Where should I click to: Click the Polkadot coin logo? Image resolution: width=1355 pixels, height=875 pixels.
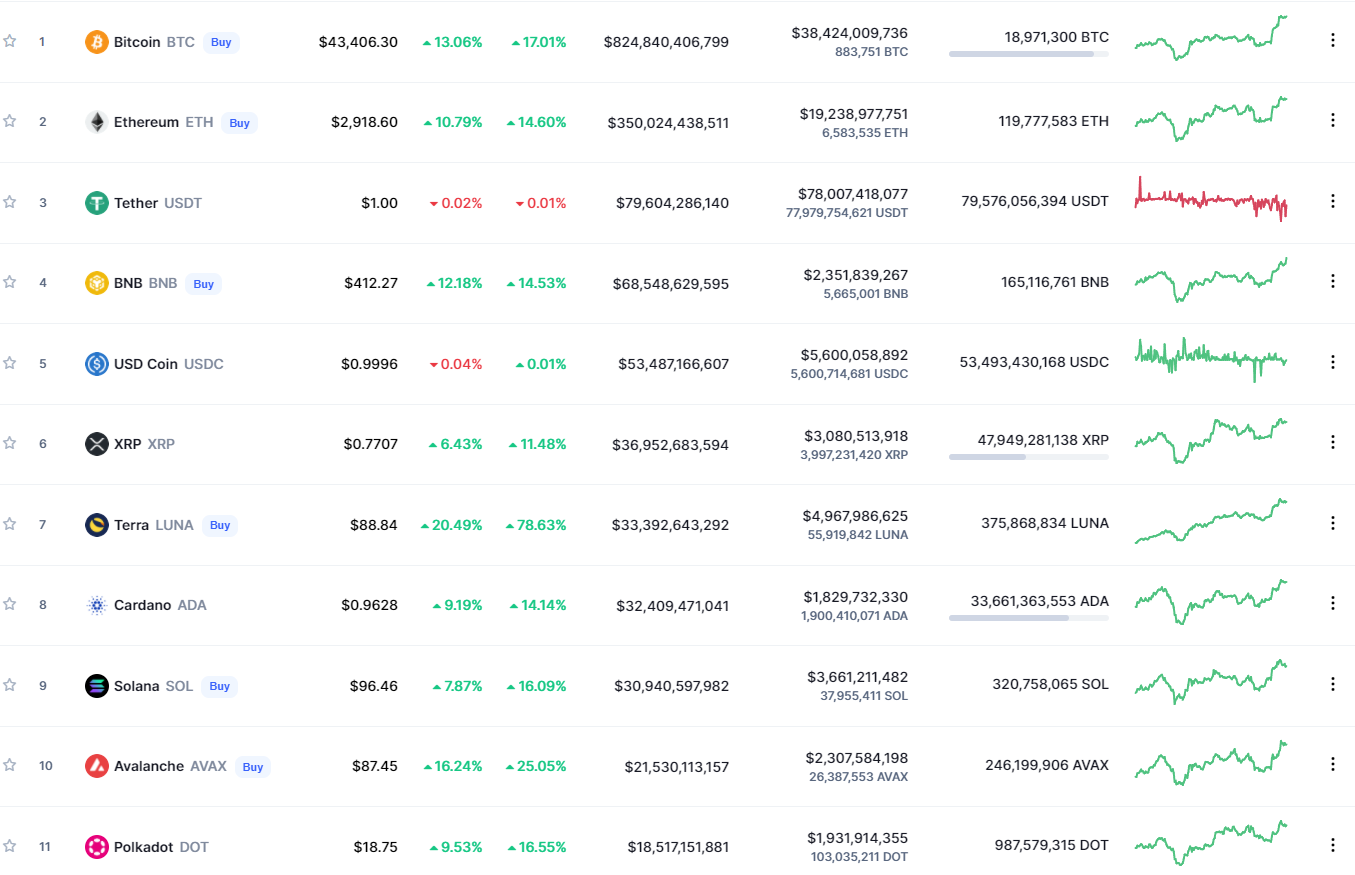(97, 847)
